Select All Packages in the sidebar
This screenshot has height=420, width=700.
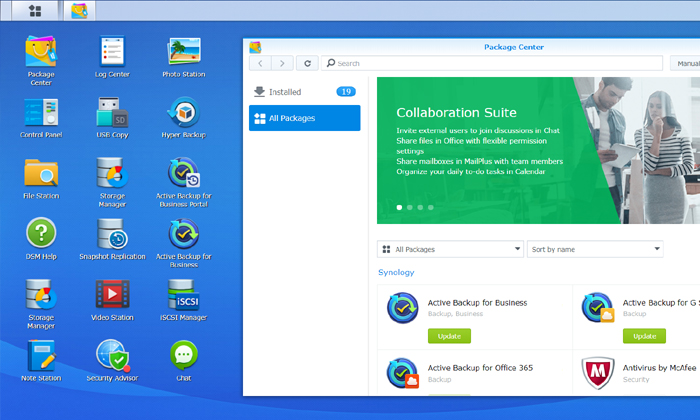(304, 118)
